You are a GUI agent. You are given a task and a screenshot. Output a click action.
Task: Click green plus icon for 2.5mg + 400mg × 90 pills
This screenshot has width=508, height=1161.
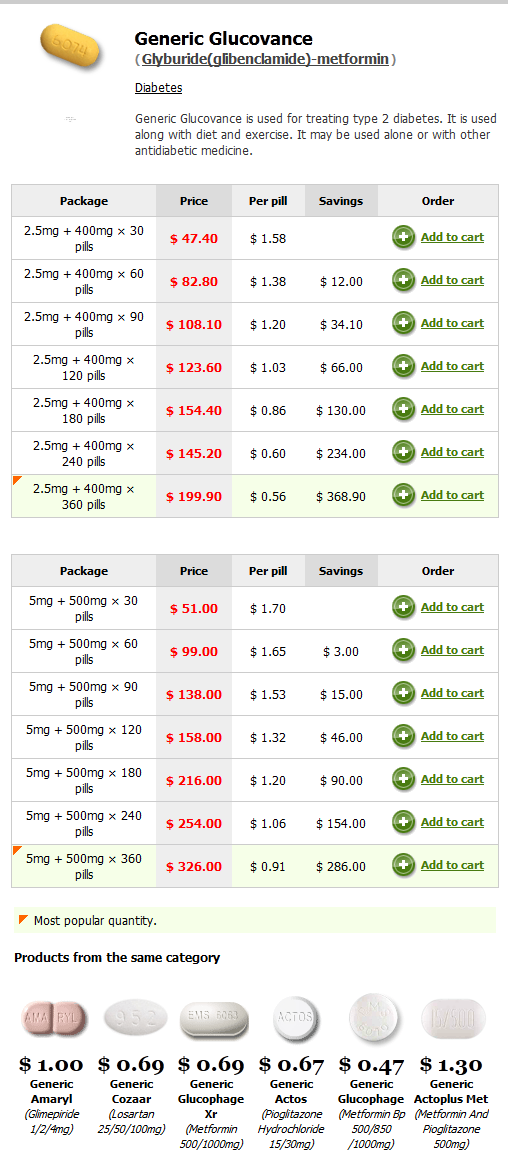click(x=404, y=324)
